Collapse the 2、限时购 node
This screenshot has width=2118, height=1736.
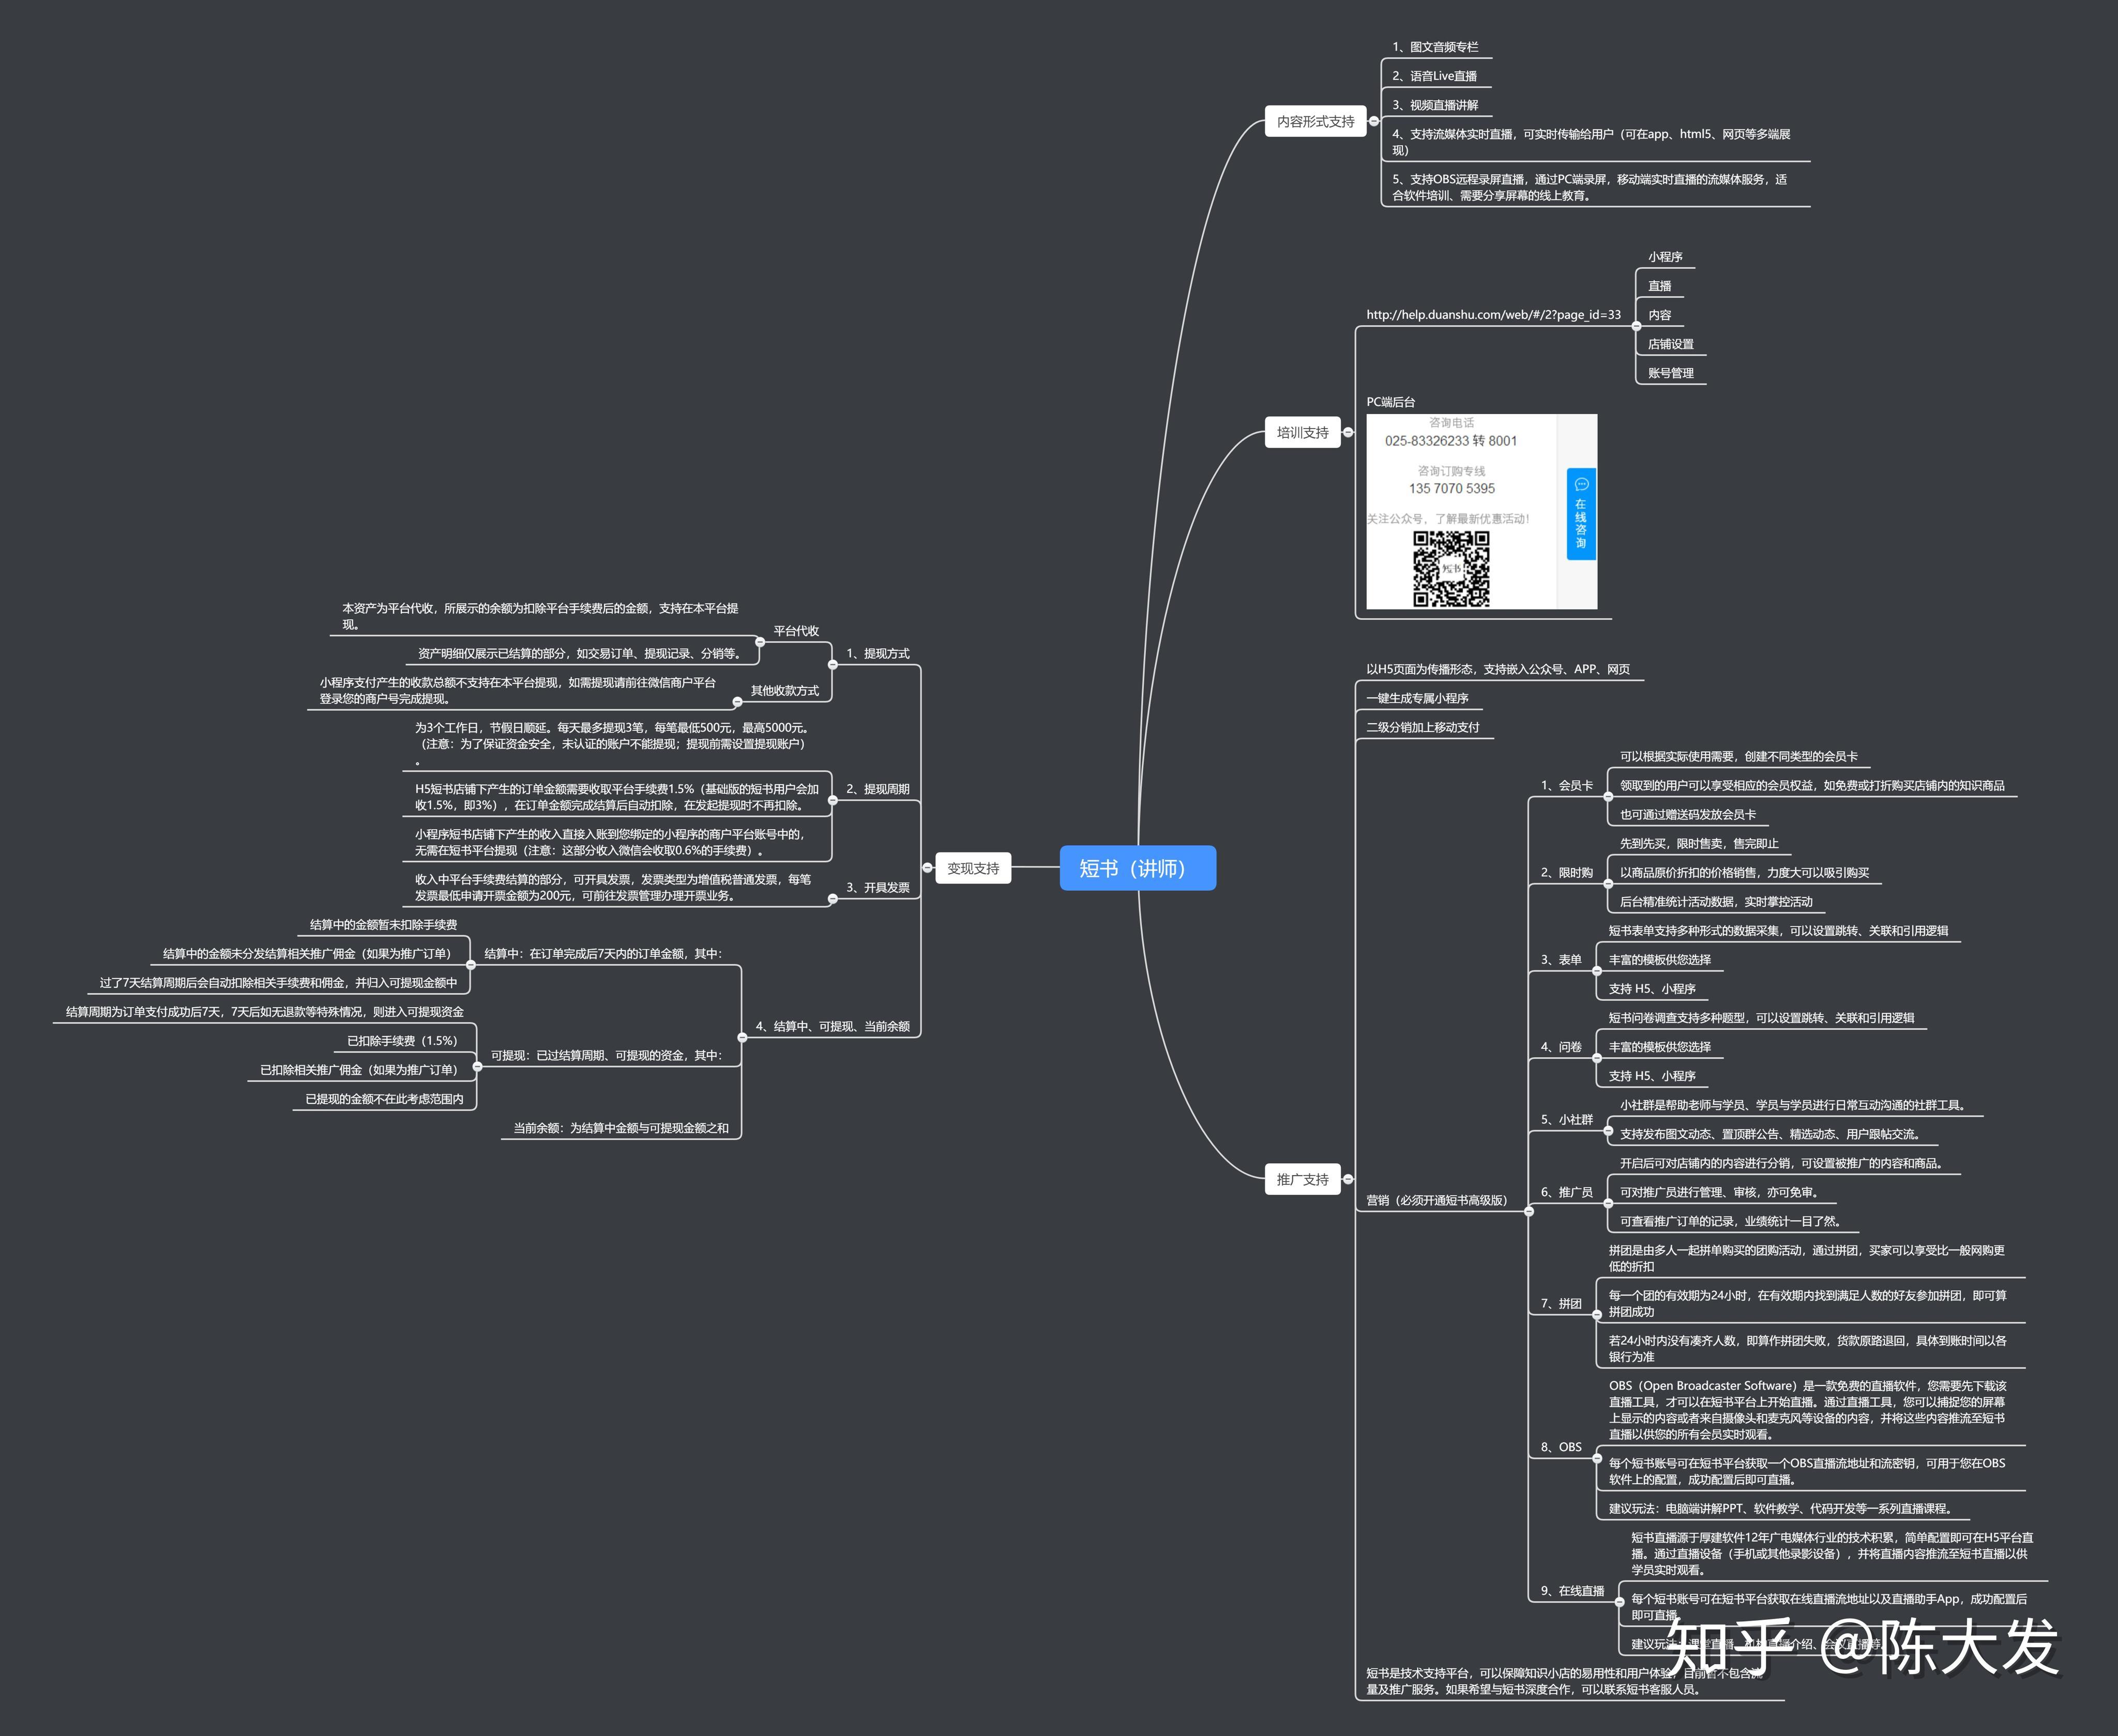pyautogui.click(x=1608, y=884)
